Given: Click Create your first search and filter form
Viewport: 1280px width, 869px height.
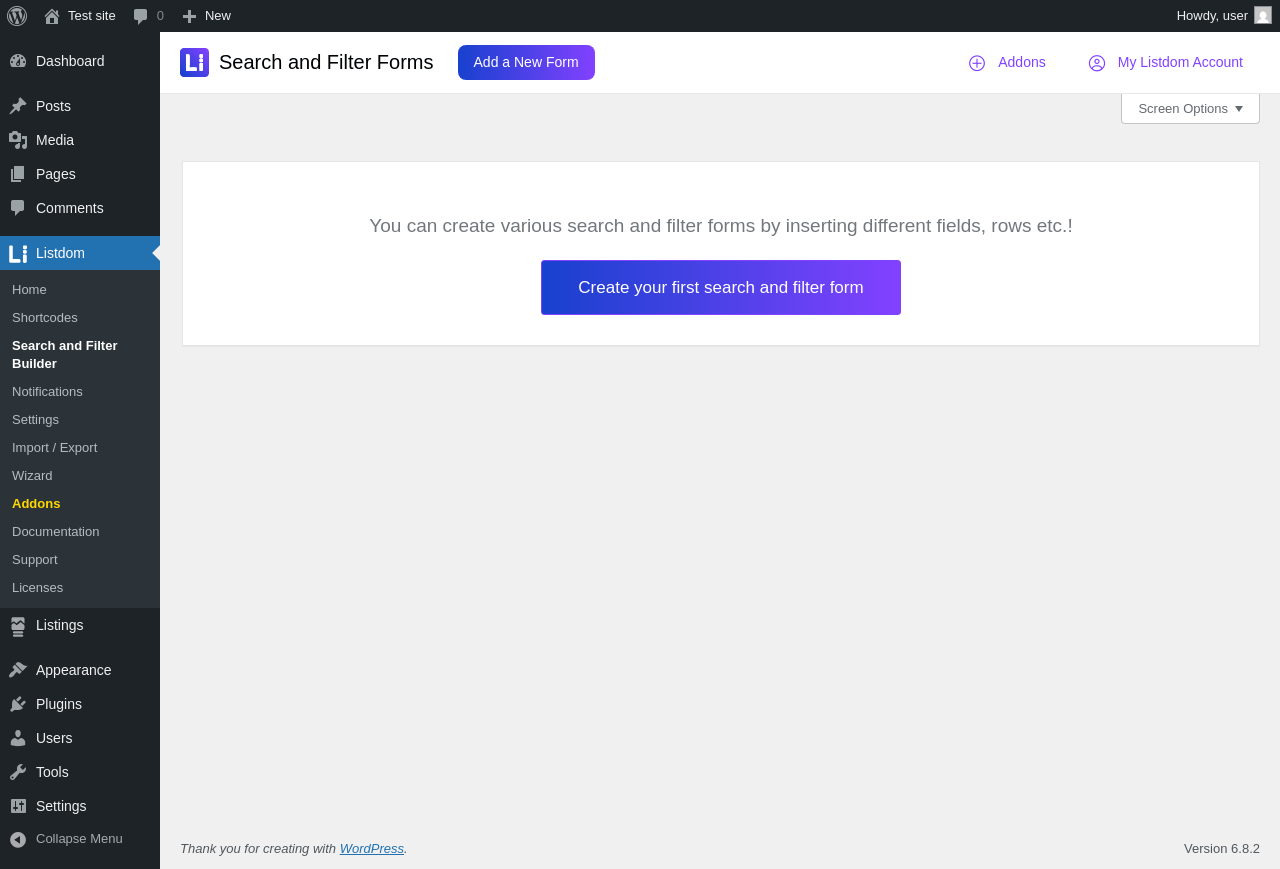Looking at the screenshot, I should point(721,288).
